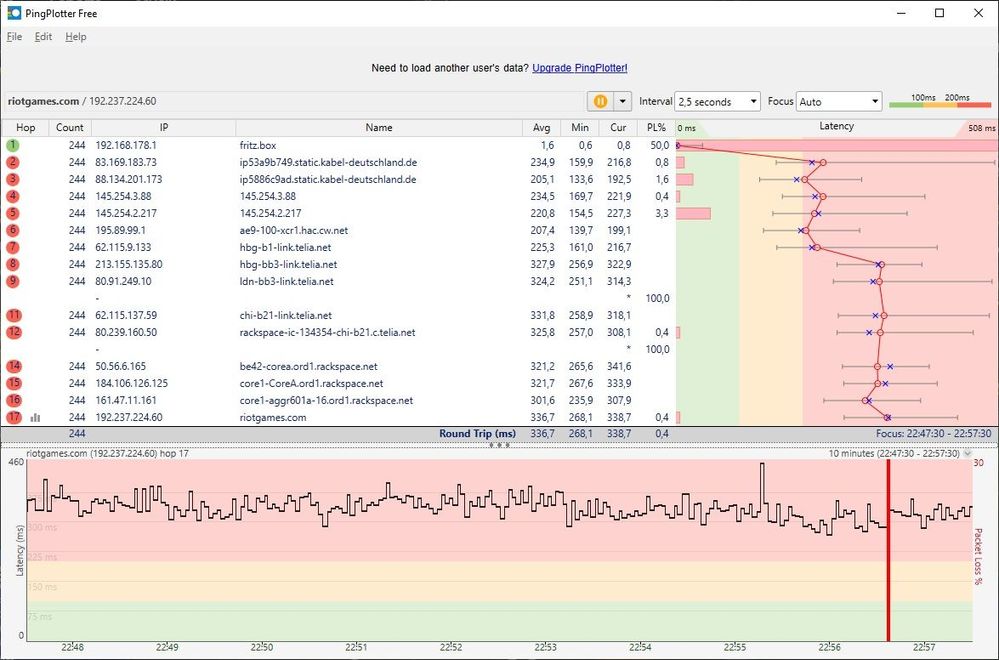
Task: Select hop 1 green circle icon
Action: point(13,145)
